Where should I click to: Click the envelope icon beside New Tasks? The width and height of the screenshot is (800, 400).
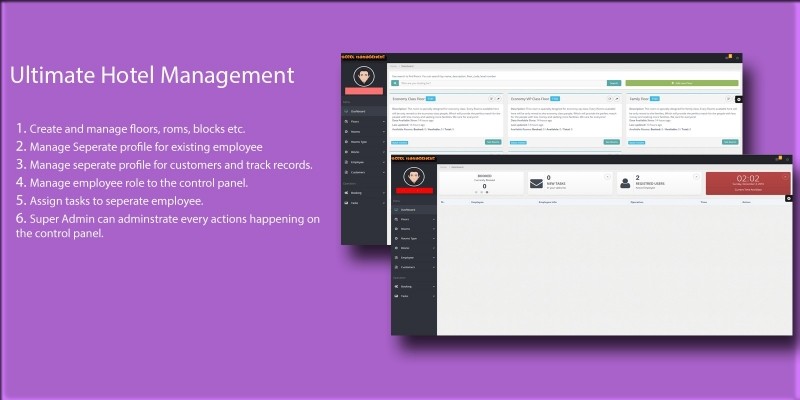[535, 182]
